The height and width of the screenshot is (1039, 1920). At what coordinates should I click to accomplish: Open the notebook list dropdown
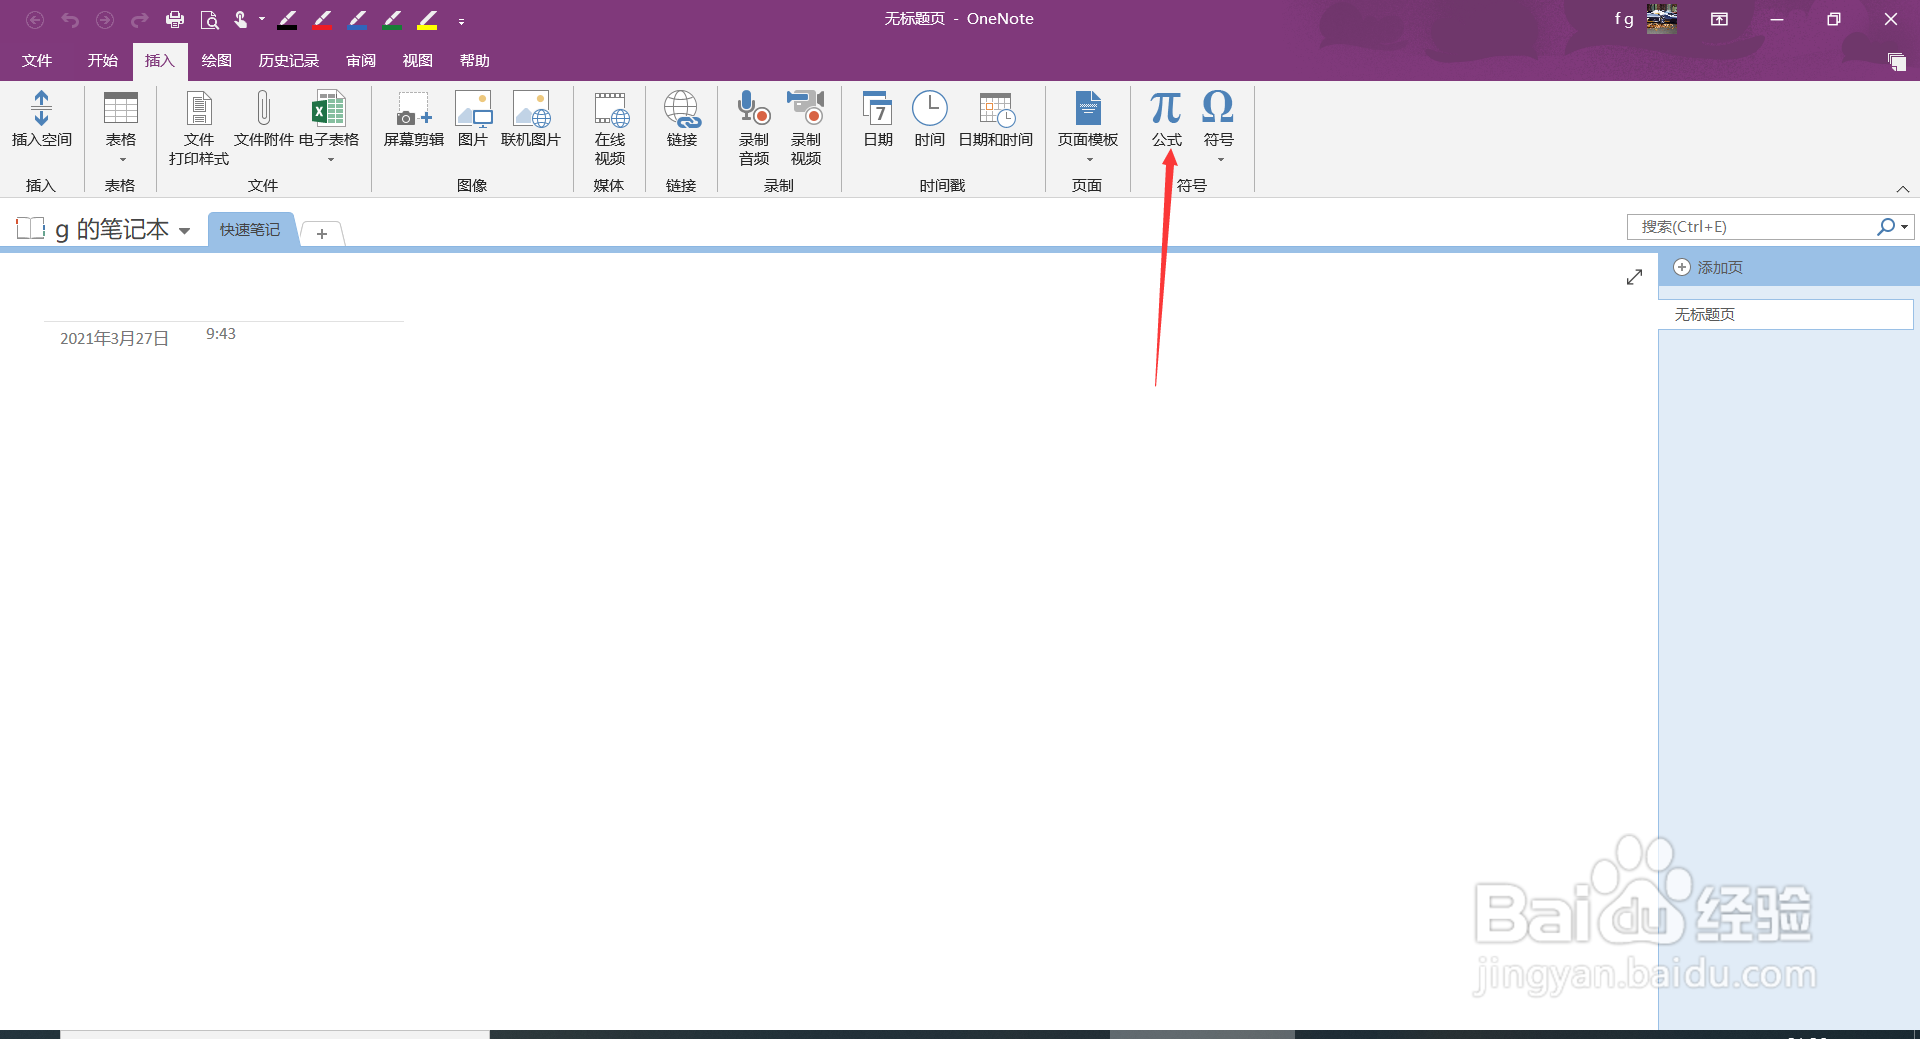pos(185,231)
